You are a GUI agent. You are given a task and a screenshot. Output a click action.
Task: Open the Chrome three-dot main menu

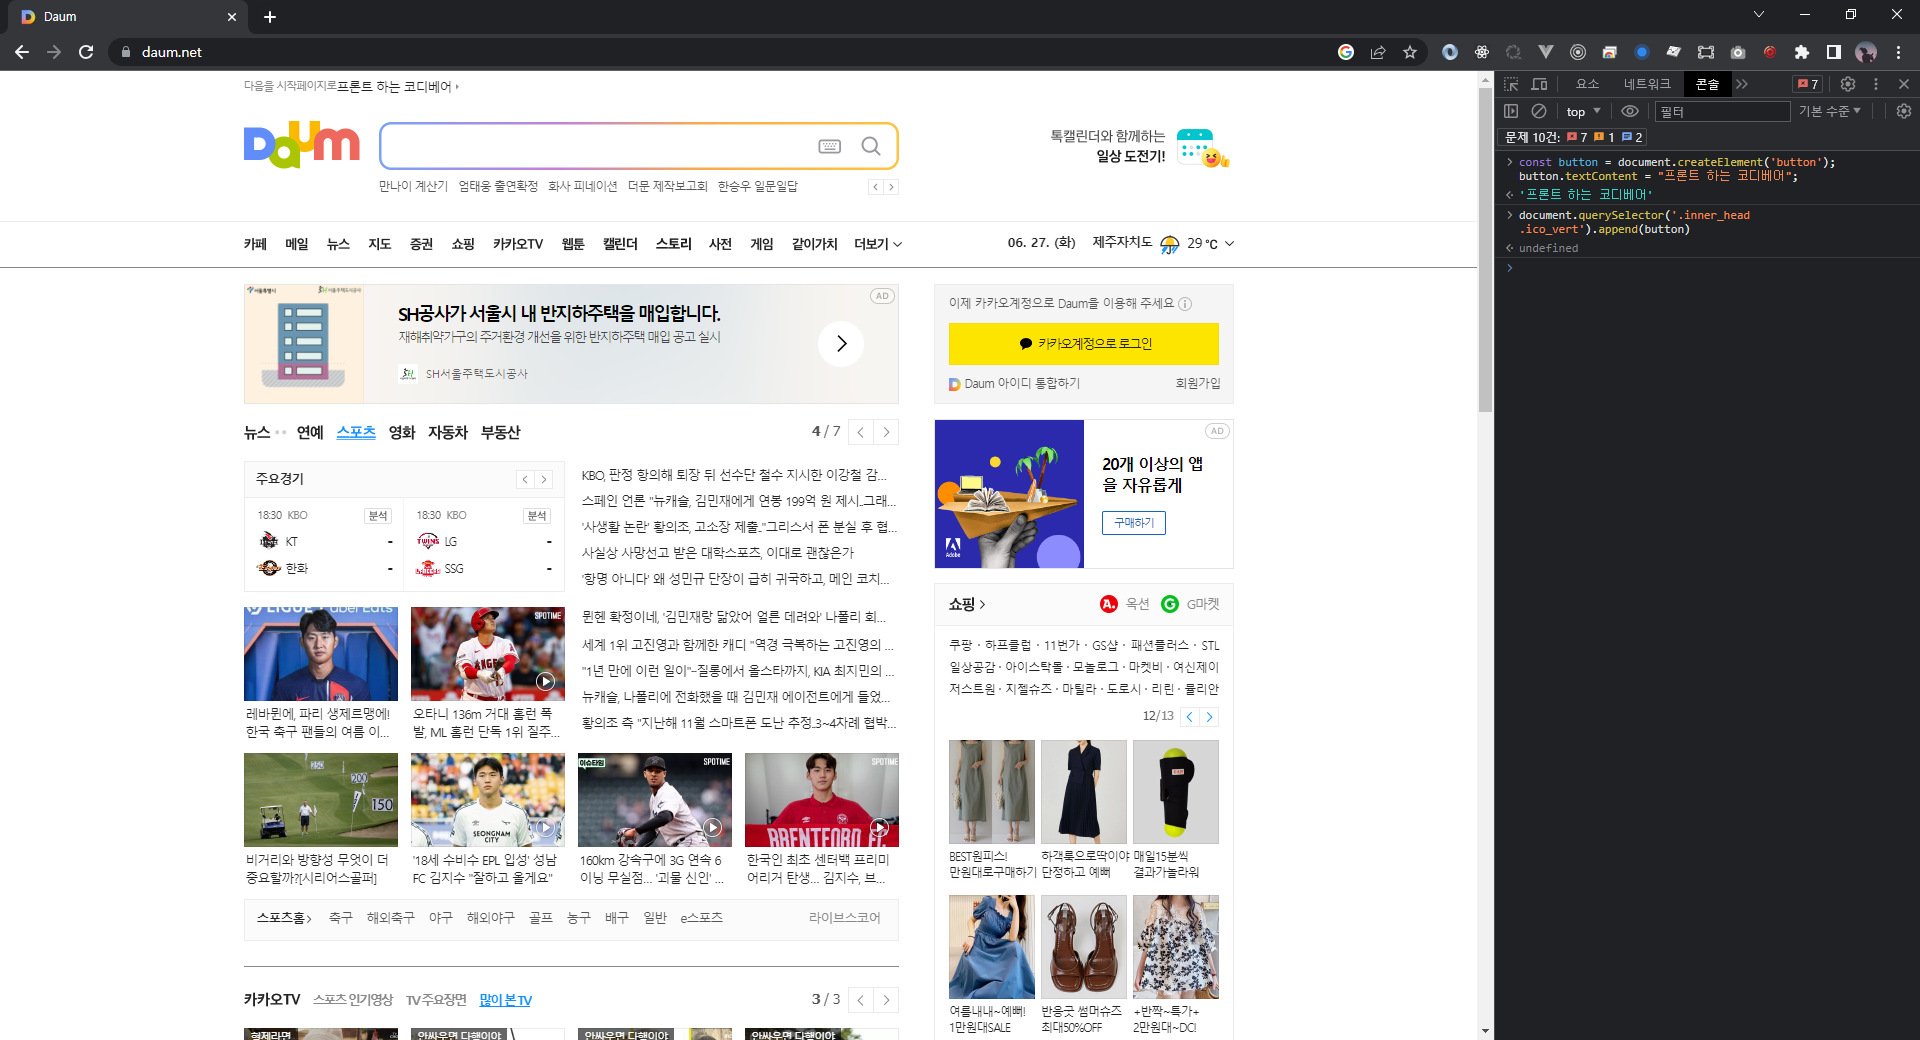coord(1898,52)
